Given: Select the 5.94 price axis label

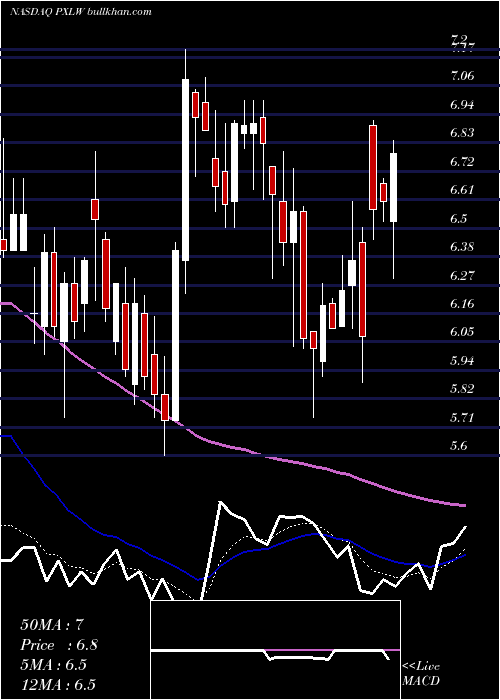Looking at the screenshot, I should coord(462,361).
